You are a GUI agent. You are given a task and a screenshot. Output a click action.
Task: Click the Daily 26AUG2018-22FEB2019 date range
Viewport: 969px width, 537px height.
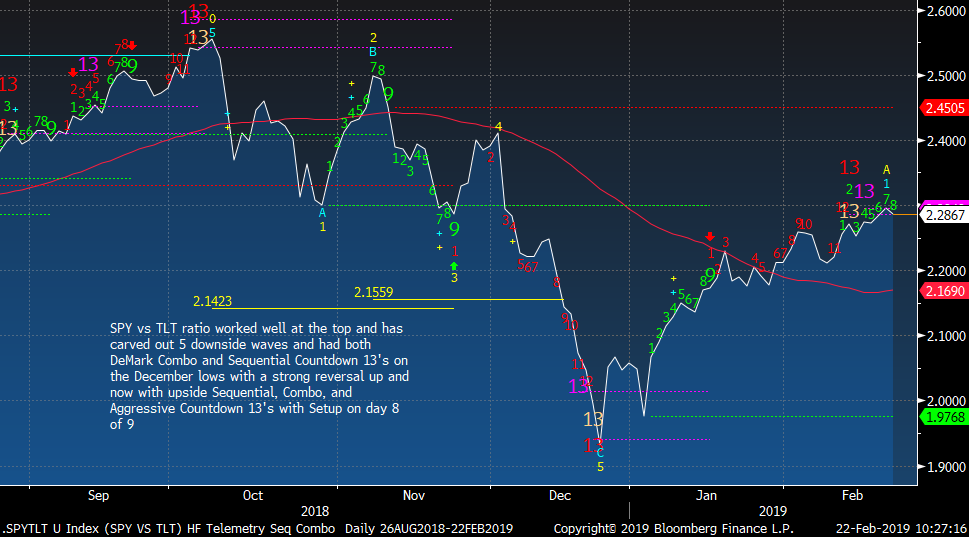tap(429, 529)
